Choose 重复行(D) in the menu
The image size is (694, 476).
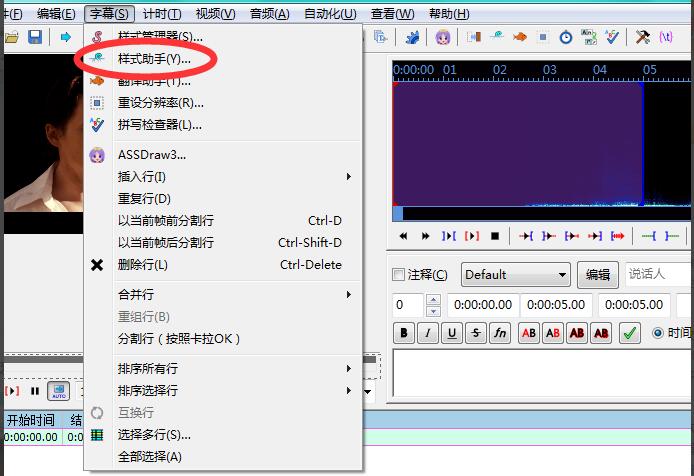click(x=224, y=198)
